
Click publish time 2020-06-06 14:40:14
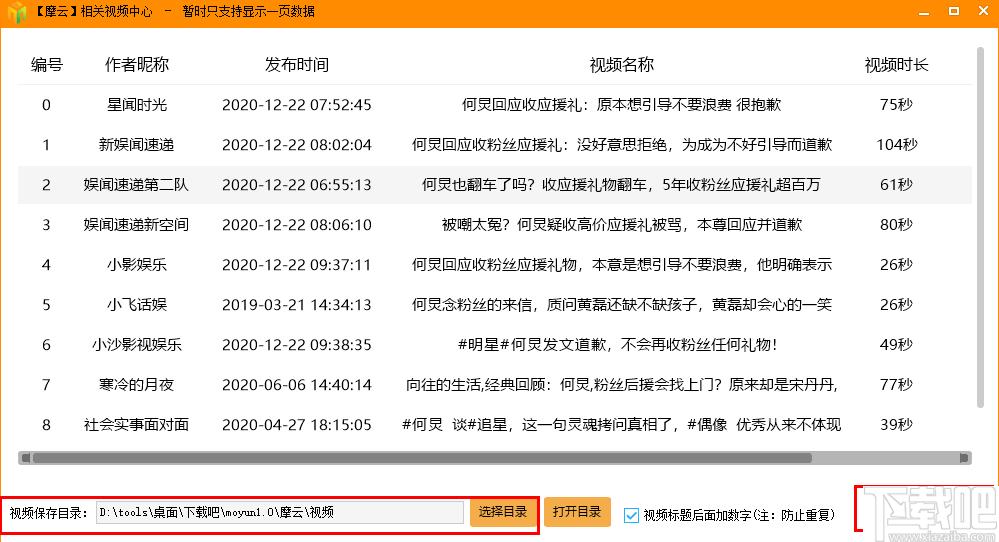tap(297, 385)
